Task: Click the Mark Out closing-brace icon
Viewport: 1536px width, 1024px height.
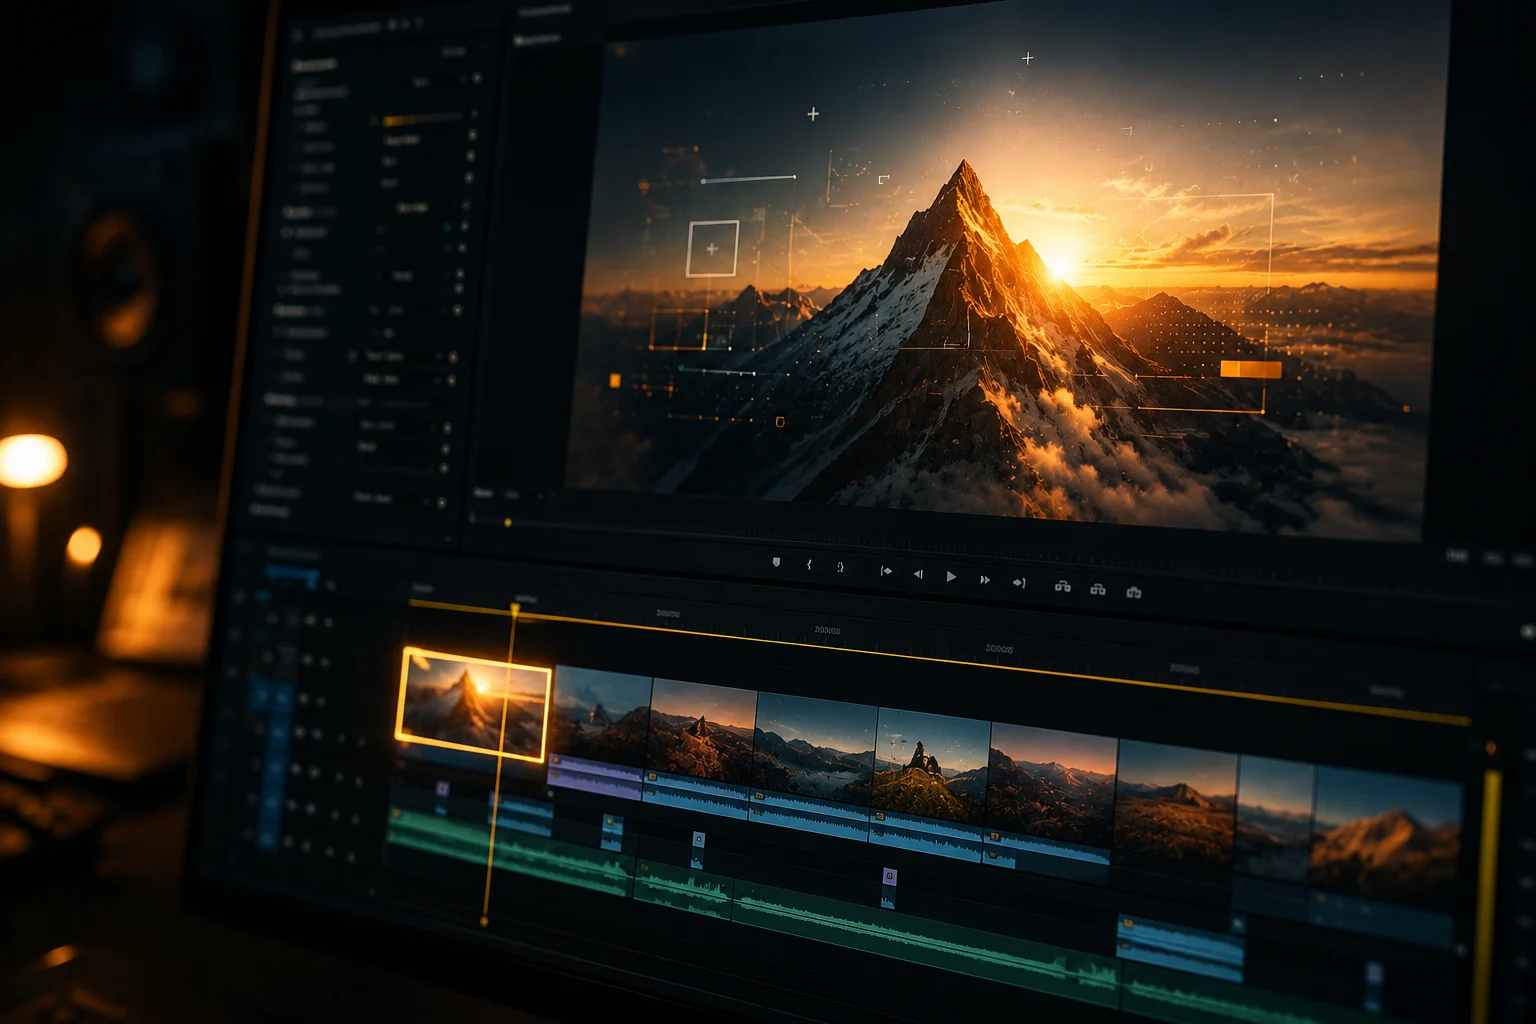Action: [x=840, y=567]
